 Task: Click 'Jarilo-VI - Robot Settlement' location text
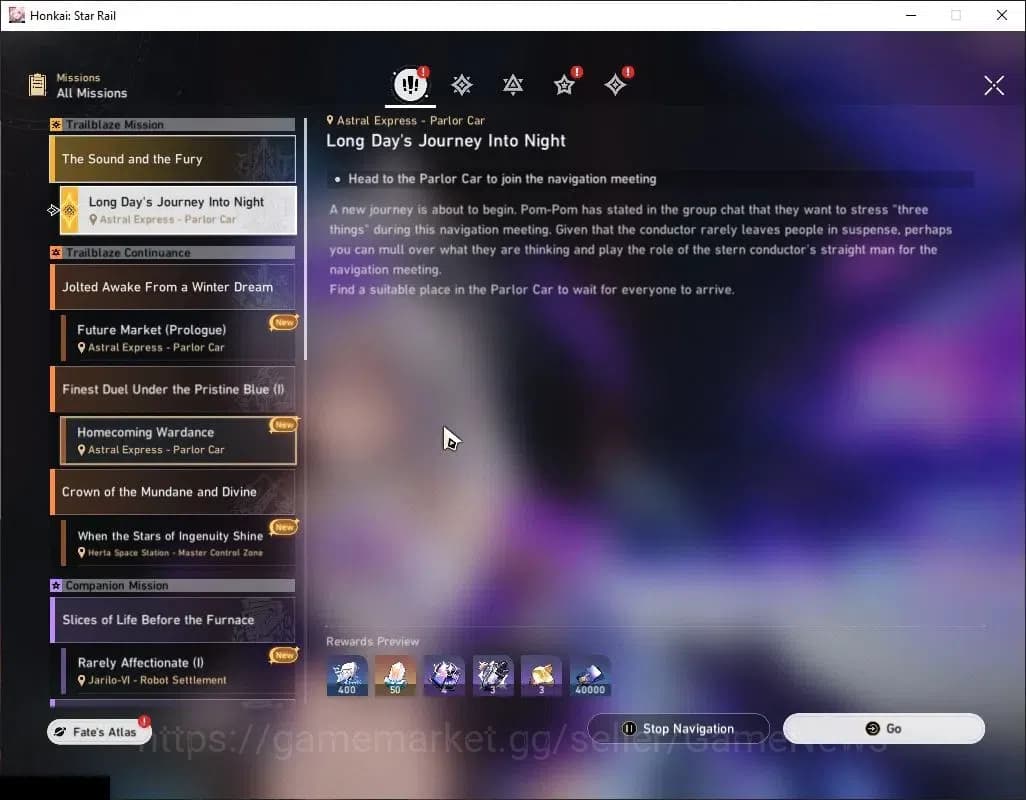coord(157,680)
